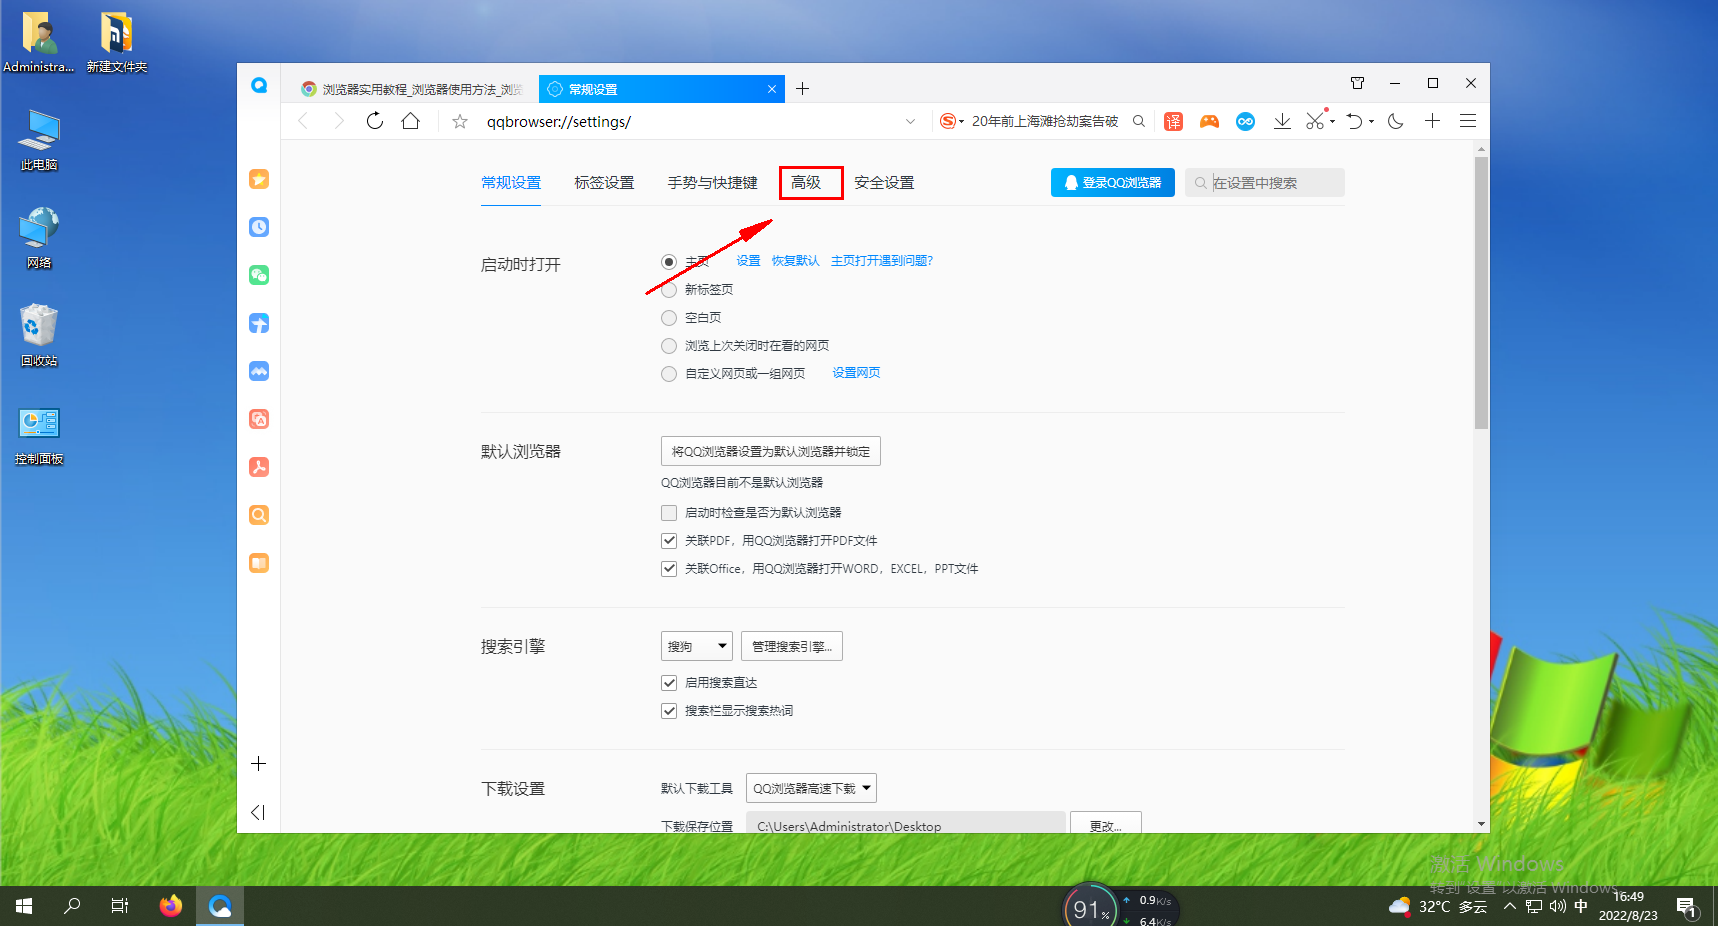The width and height of the screenshot is (1718, 926).
Task: Open the skin icon in title bar
Action: coord(1357,83)
